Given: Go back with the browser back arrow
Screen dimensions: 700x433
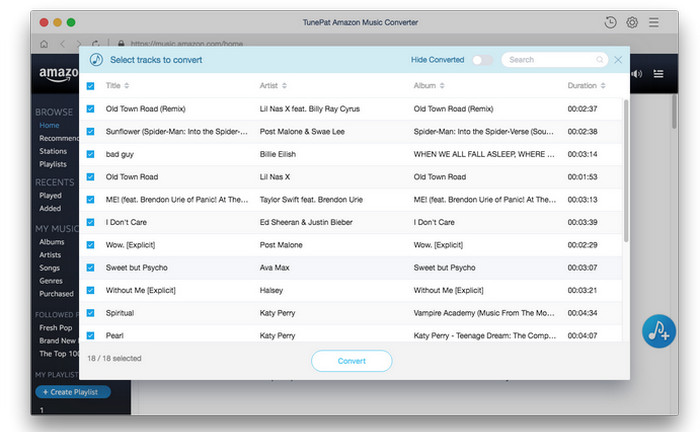Looking at the screenshot, I should click(62, 44).
